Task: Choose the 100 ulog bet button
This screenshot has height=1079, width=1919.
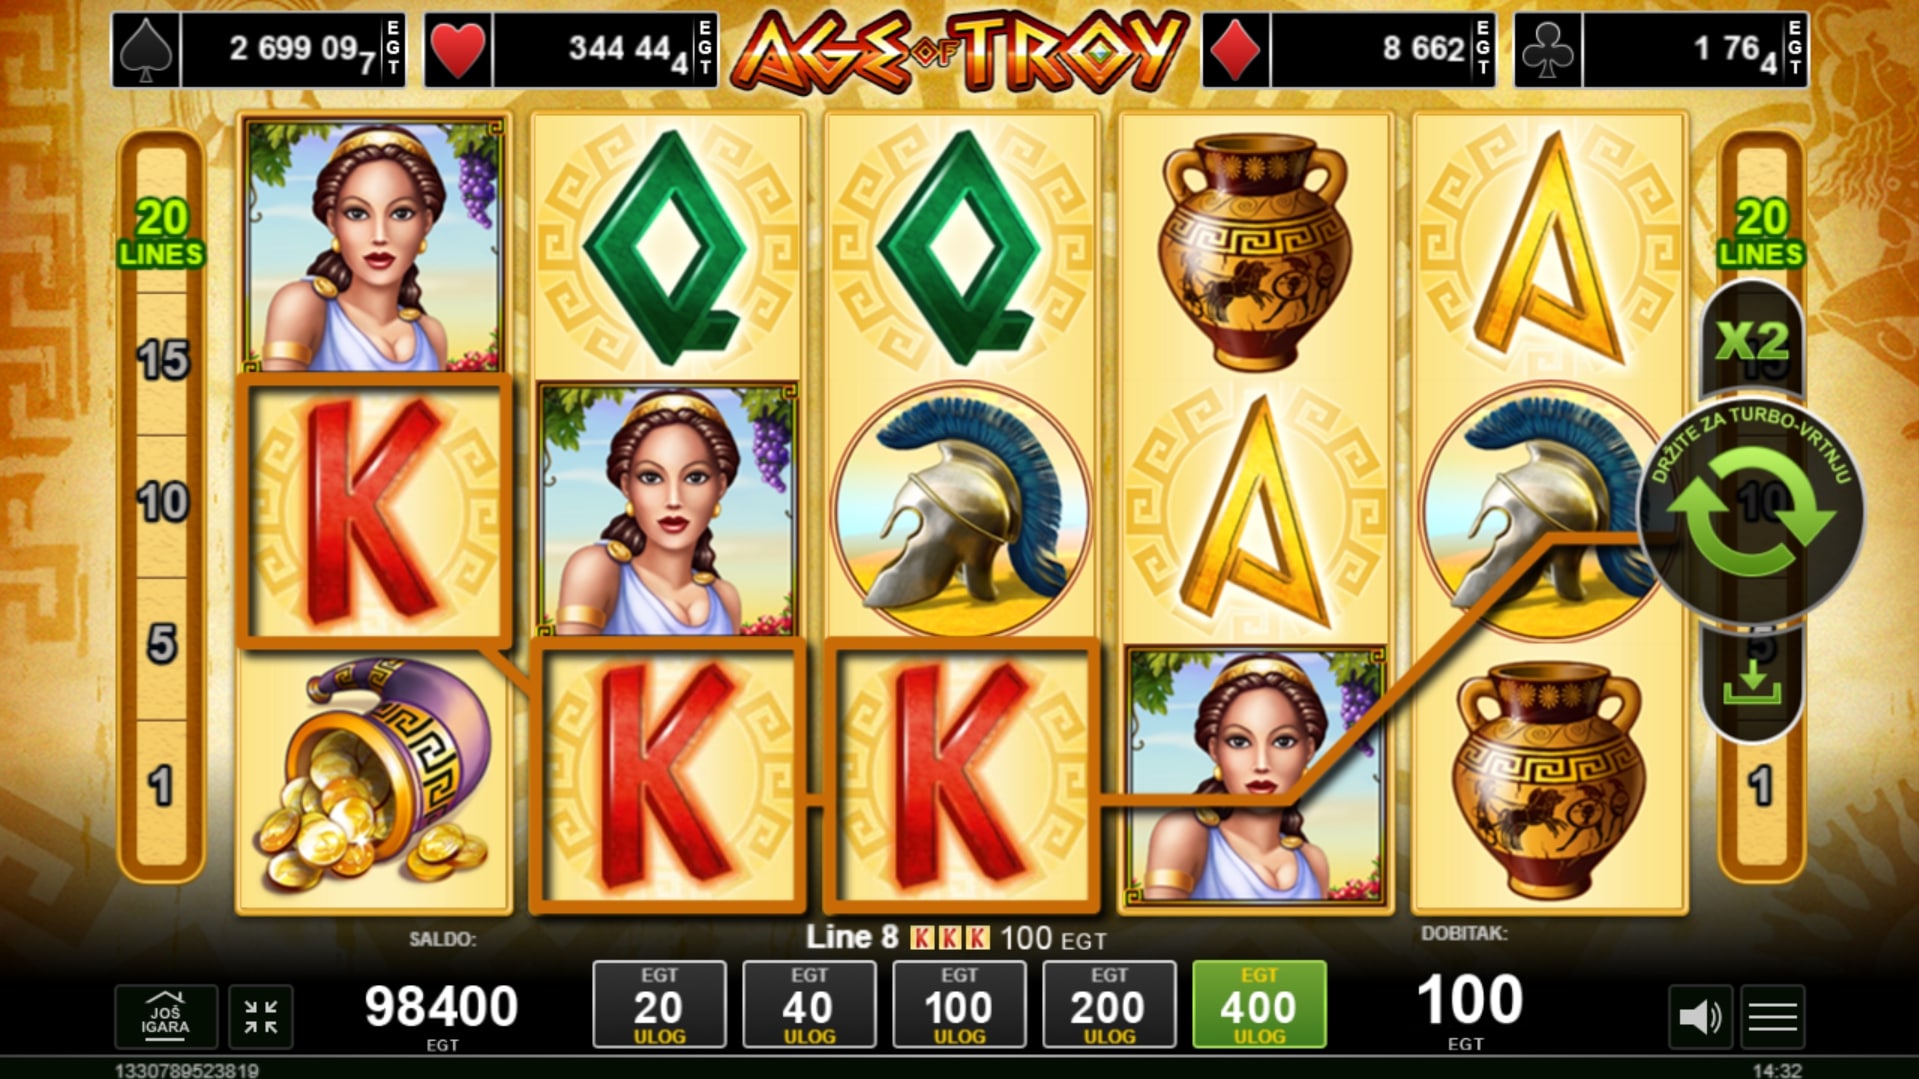Action: [959, 1004]
